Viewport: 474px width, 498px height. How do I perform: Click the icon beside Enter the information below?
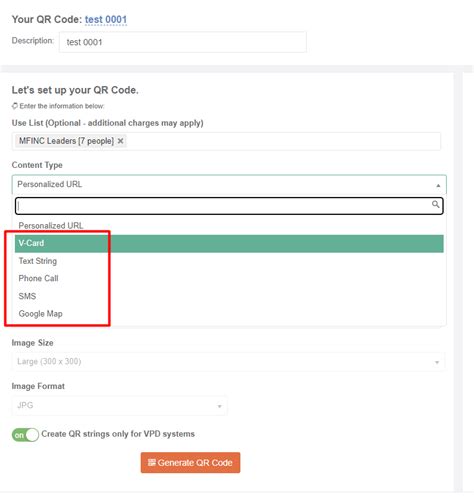coord(15,106)
